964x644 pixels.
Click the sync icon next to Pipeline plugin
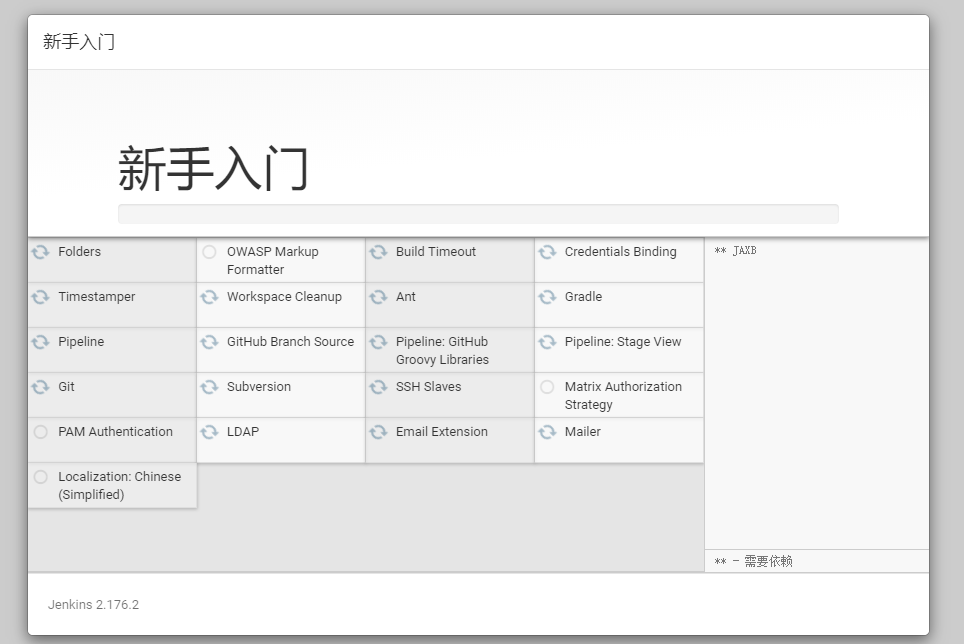click(41, 342)
